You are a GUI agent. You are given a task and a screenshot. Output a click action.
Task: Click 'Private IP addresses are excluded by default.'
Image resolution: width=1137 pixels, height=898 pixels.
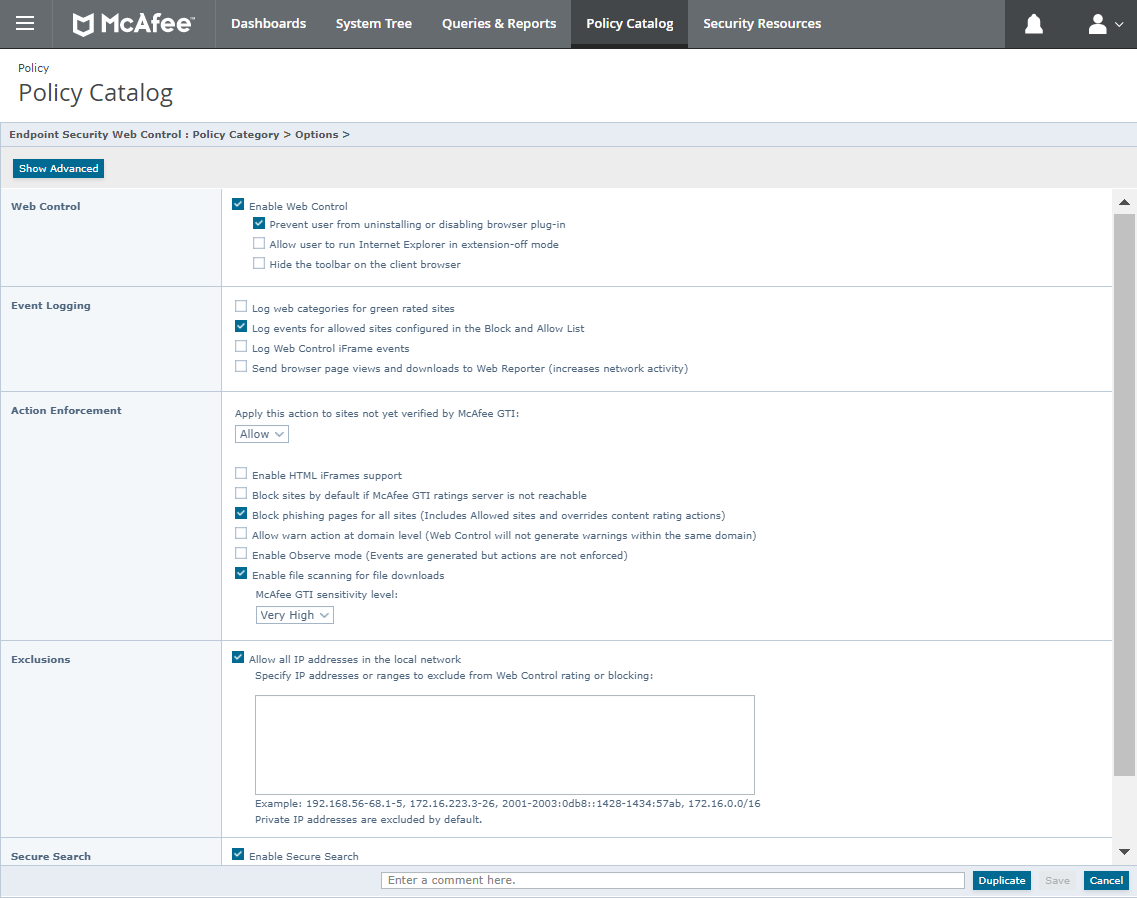(x=368, y=820)
